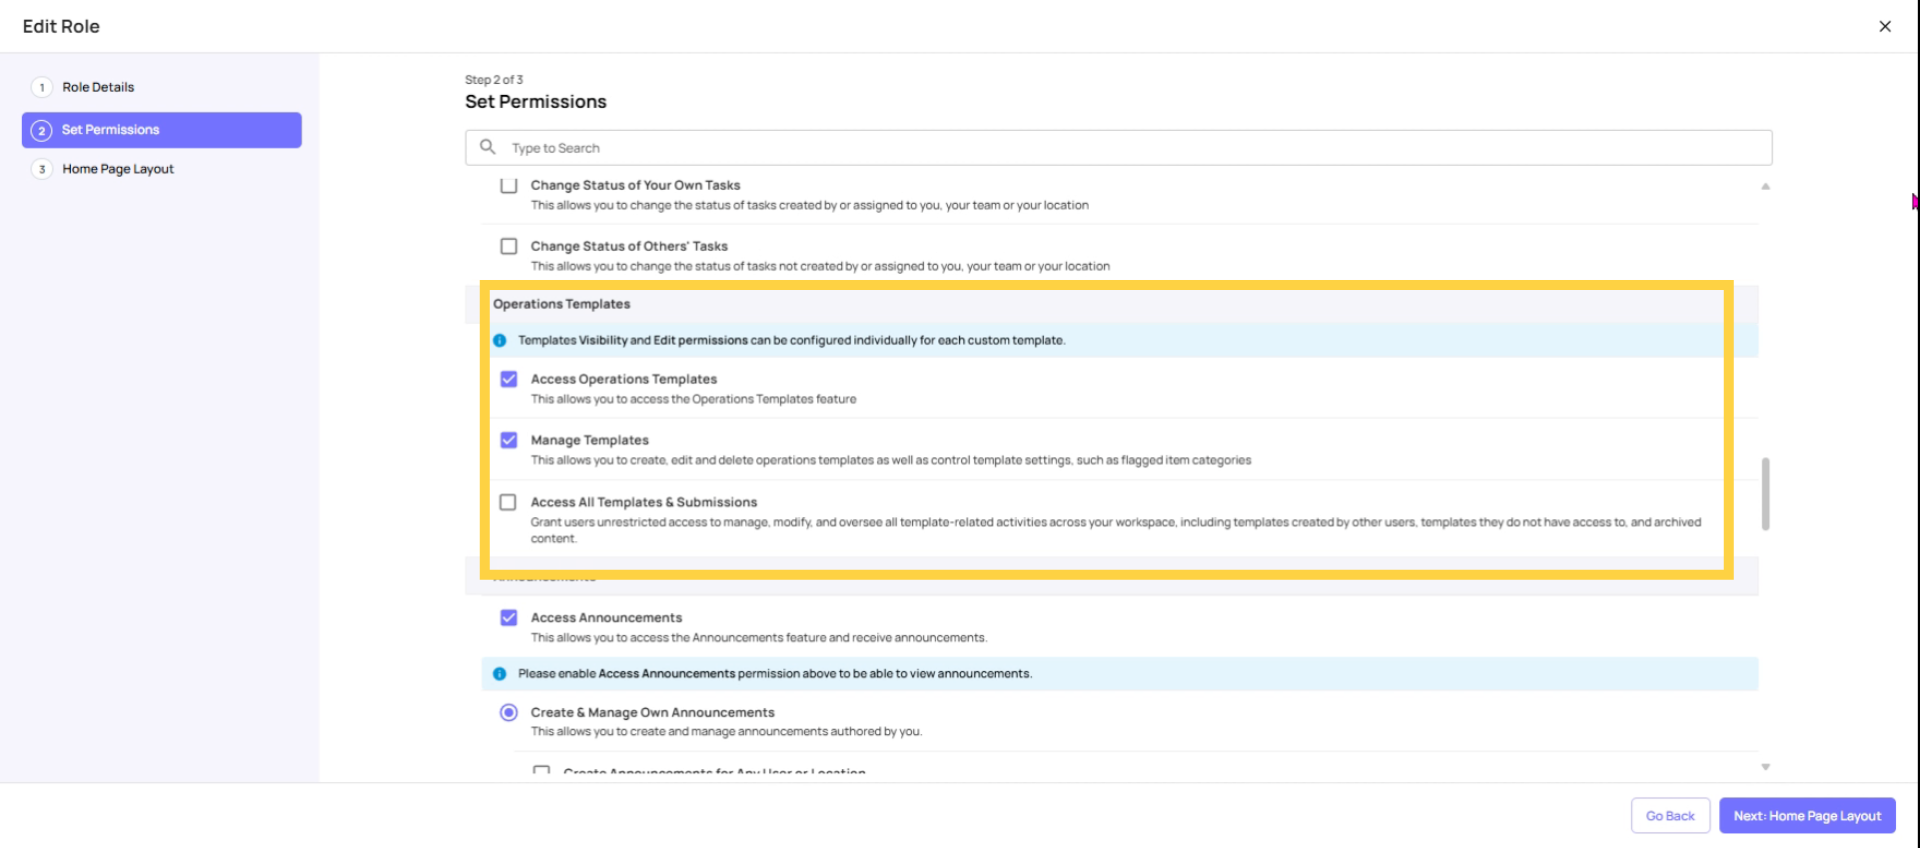Click the info icon beside Templates Visibility note

pyautogui.click(x=499, y=339)
